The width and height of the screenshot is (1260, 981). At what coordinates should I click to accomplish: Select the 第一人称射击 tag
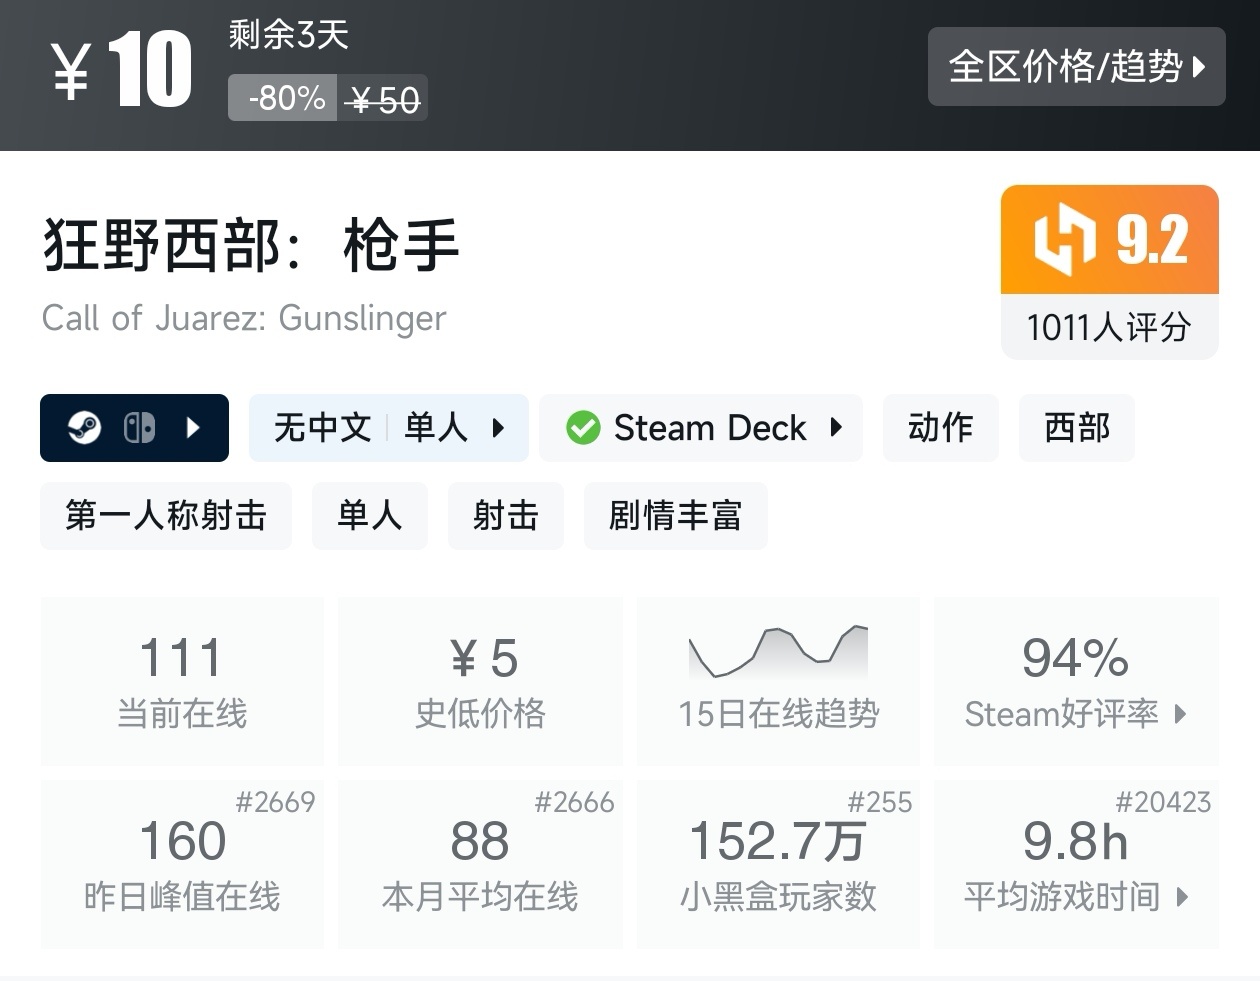coord(166,516)
